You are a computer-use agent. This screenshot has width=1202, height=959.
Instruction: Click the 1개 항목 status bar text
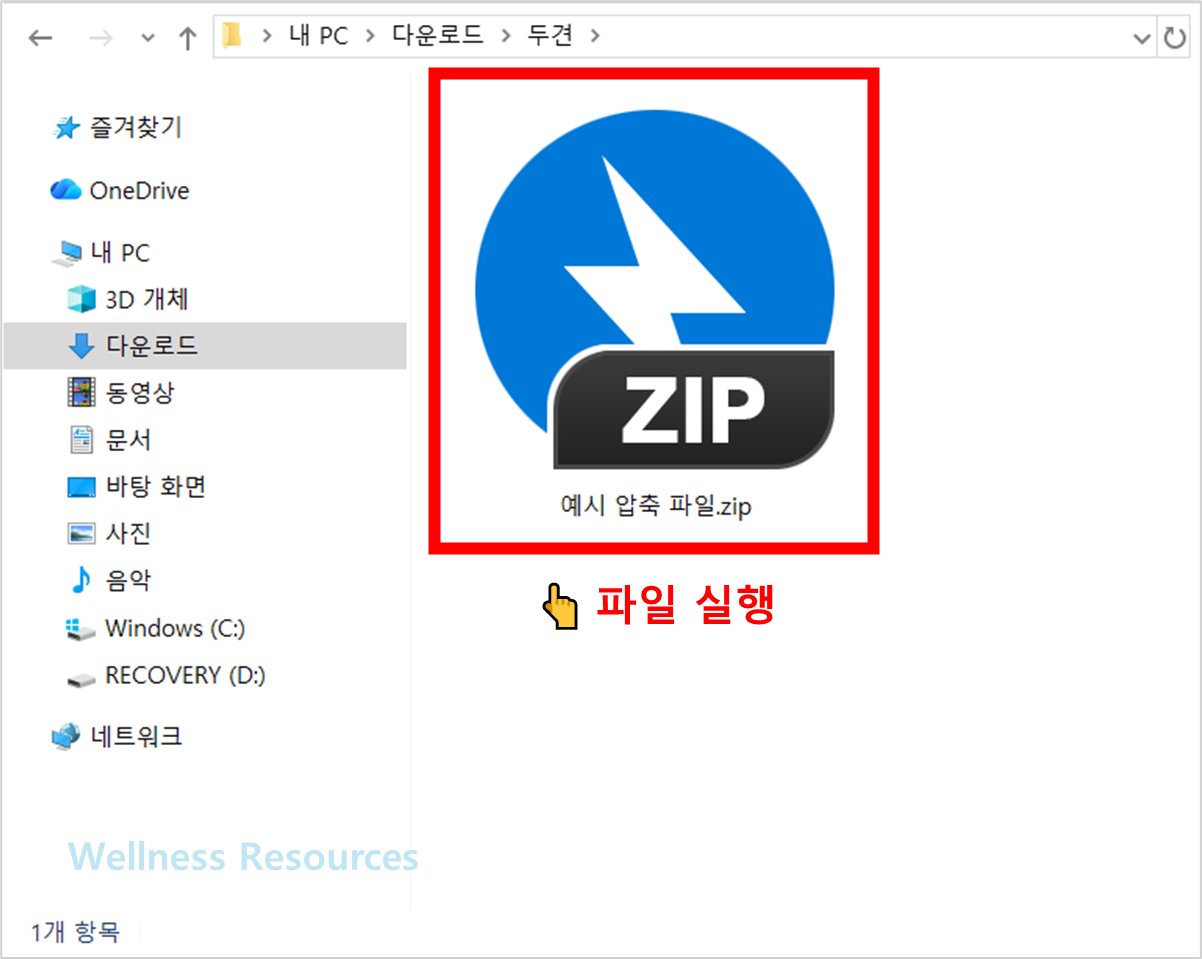point(76,932)
